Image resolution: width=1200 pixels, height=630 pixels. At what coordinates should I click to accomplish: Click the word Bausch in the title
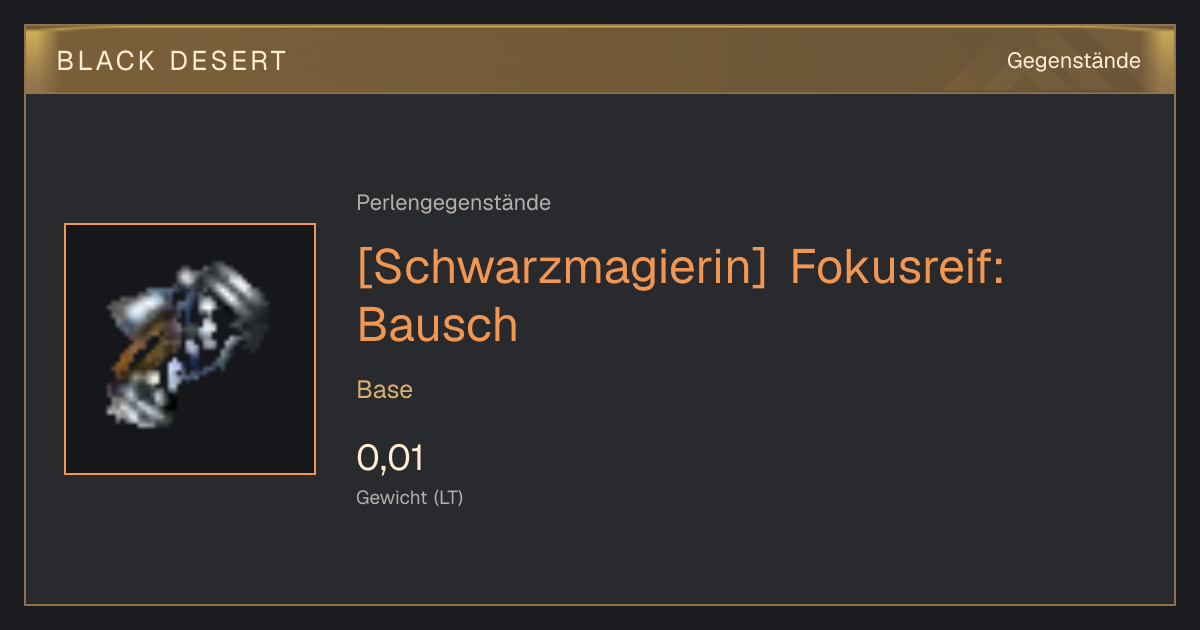pyautogui.click(x=437, y=324)
